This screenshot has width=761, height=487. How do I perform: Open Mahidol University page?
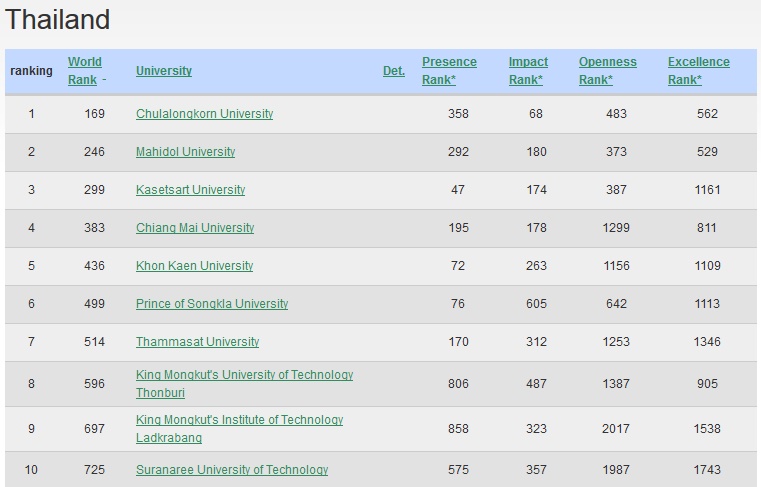coord(185,152)
